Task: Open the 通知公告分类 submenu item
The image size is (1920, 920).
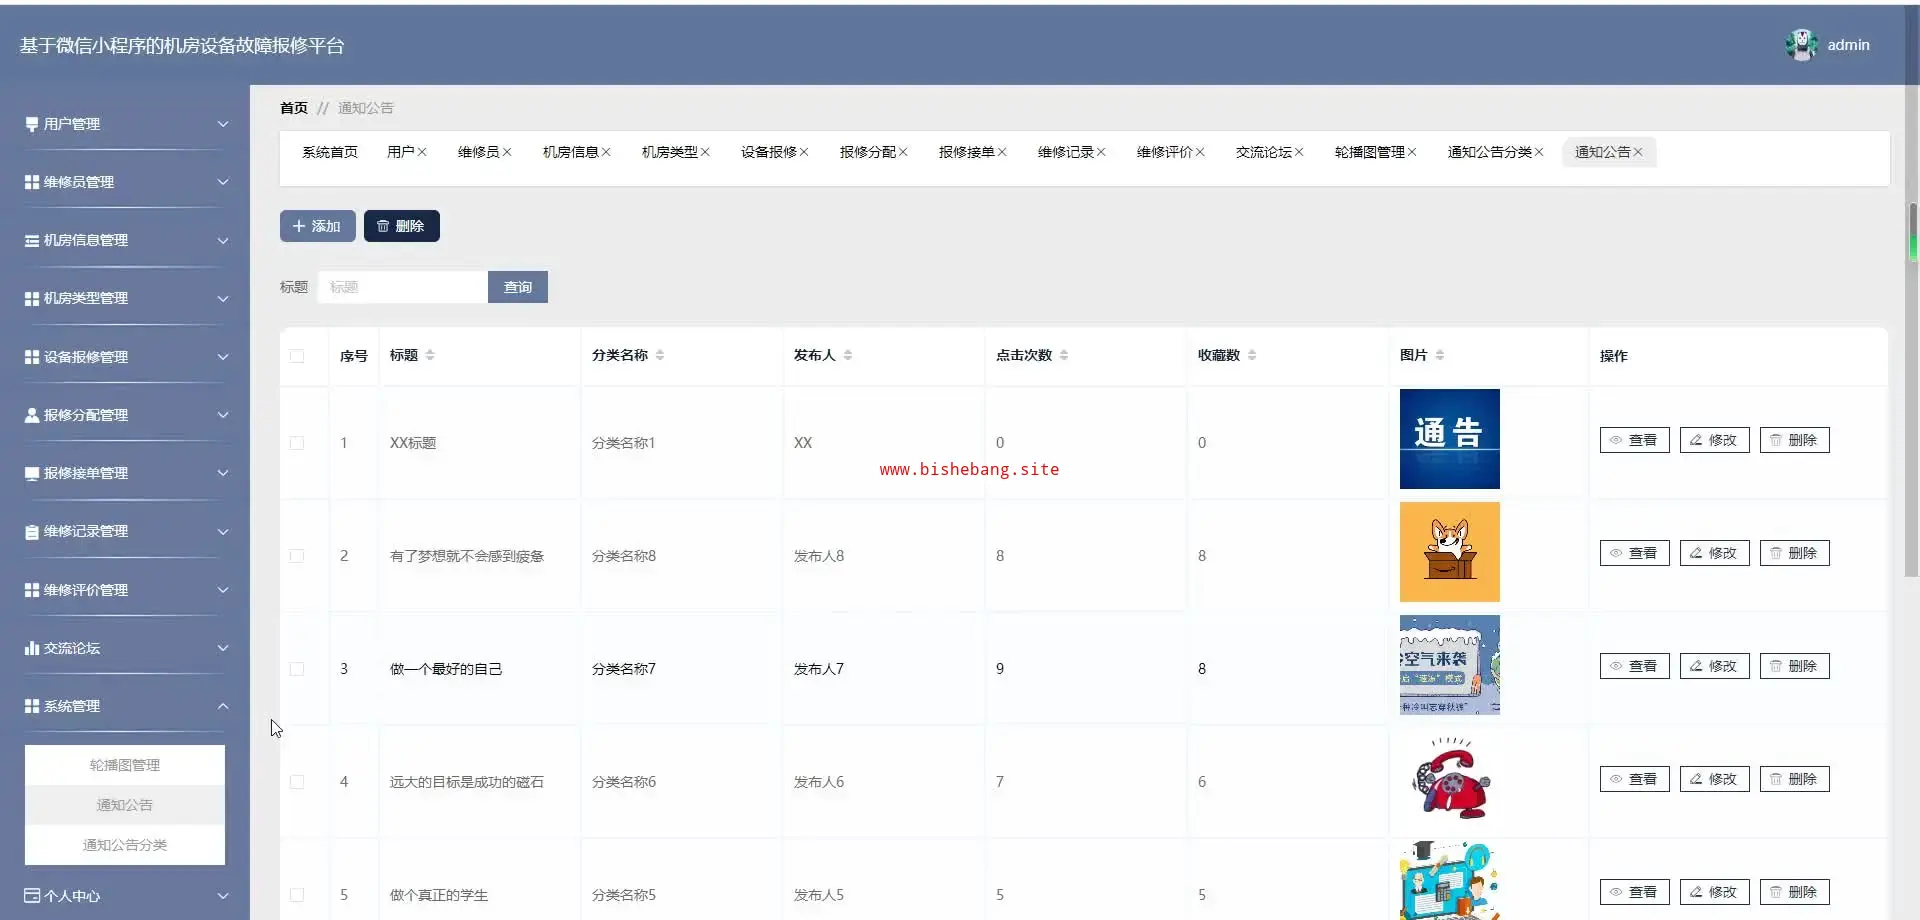Action: point(125,845)
